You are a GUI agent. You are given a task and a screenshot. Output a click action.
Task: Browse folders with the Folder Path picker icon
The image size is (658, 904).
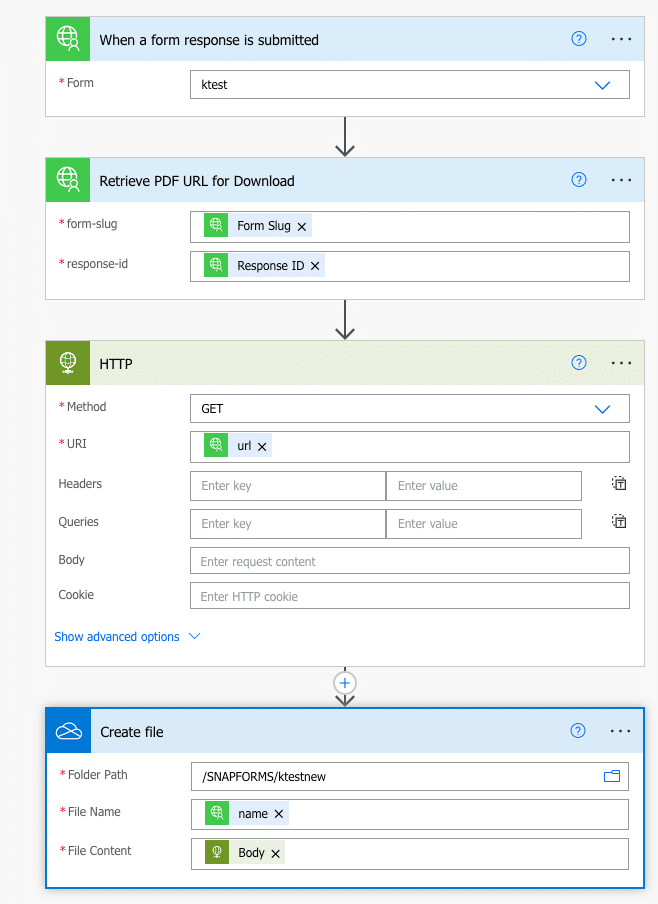pos(611,776)
